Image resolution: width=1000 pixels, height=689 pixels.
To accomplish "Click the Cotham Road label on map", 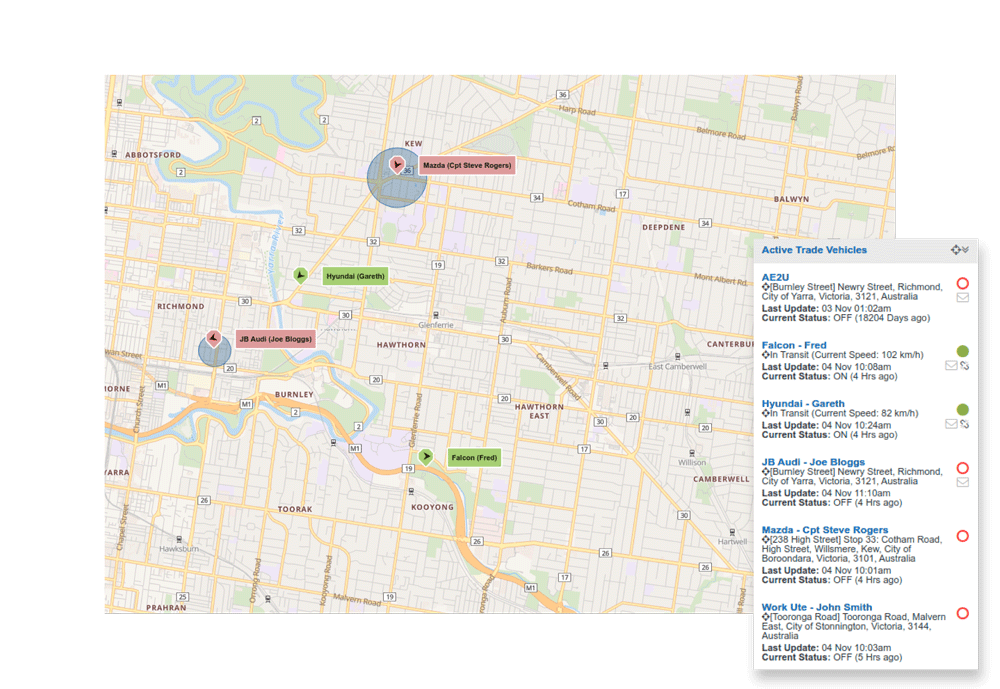I will click(591, 206).
